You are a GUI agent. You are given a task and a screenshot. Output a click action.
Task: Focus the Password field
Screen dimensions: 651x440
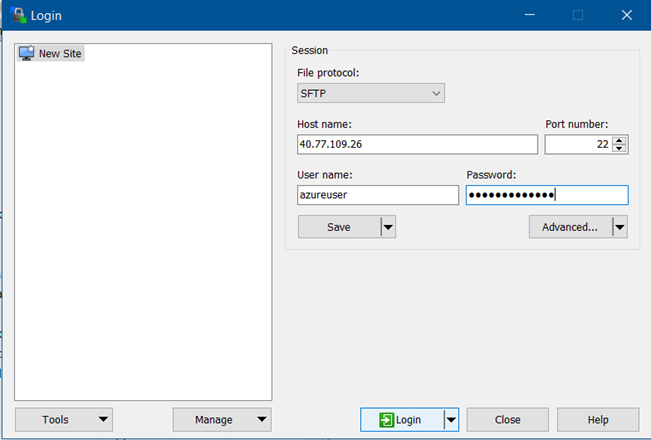[x=547, y=195]
